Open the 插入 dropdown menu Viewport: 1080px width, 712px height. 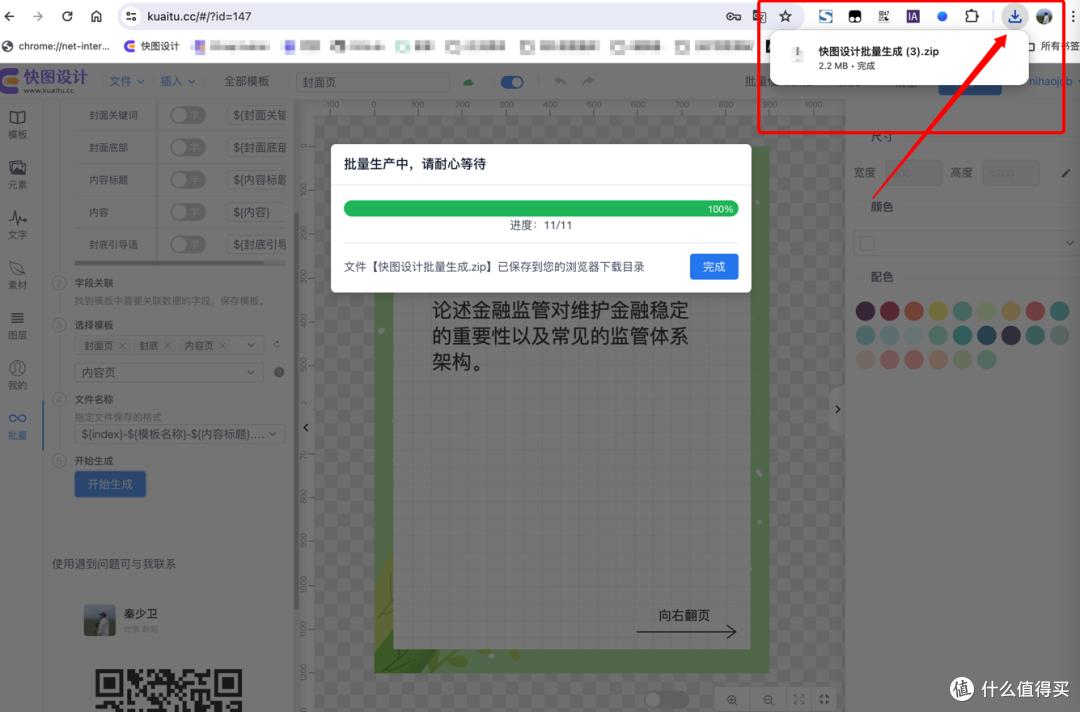[178, 81]
